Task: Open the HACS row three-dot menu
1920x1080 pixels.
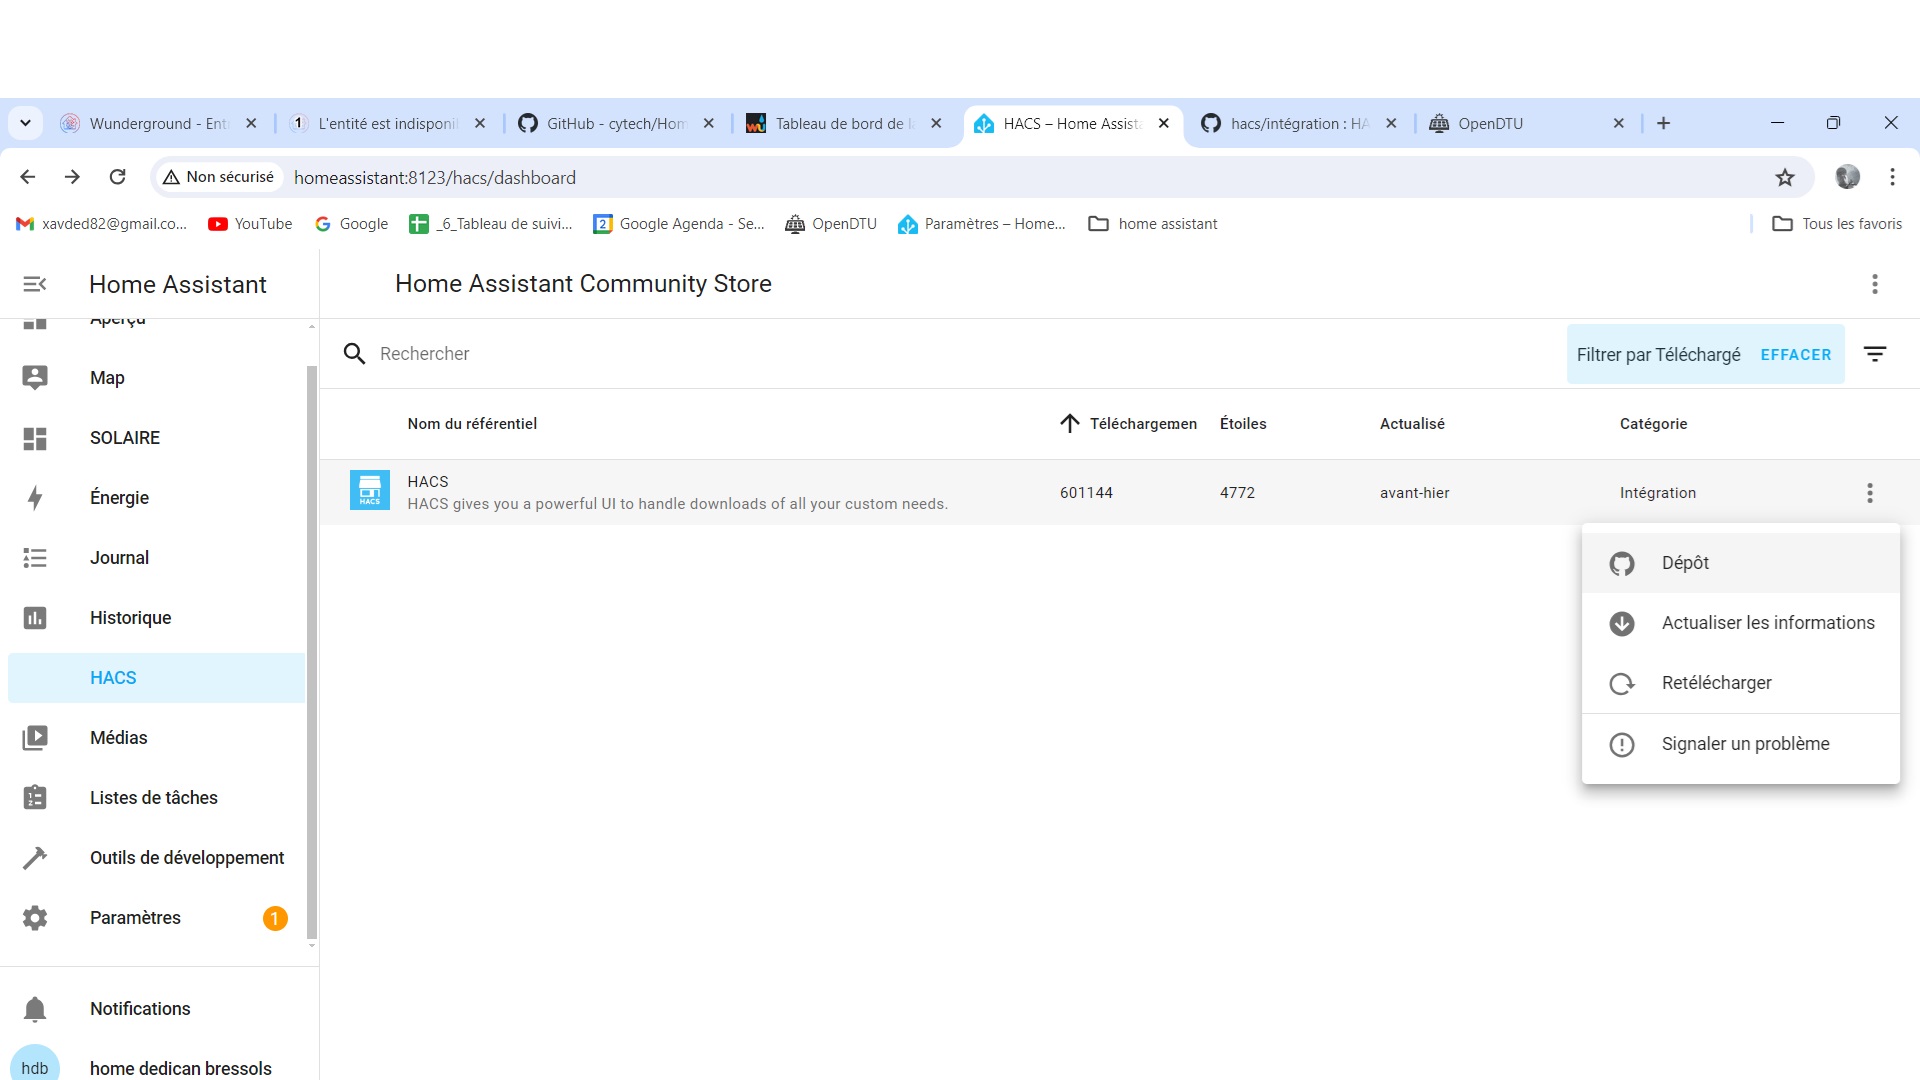Action: [x=1870, y=493]
